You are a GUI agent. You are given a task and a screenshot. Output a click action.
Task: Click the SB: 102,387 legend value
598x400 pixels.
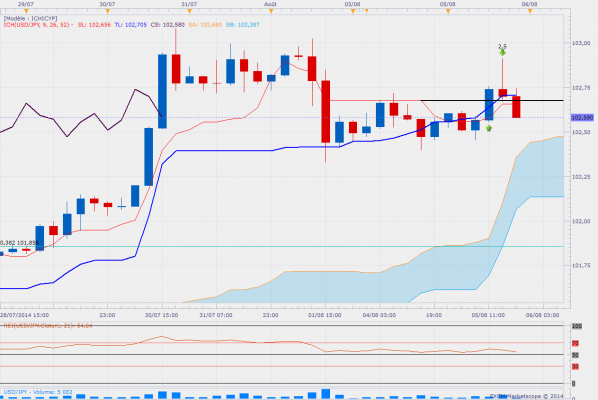click(x=243, y=25)
